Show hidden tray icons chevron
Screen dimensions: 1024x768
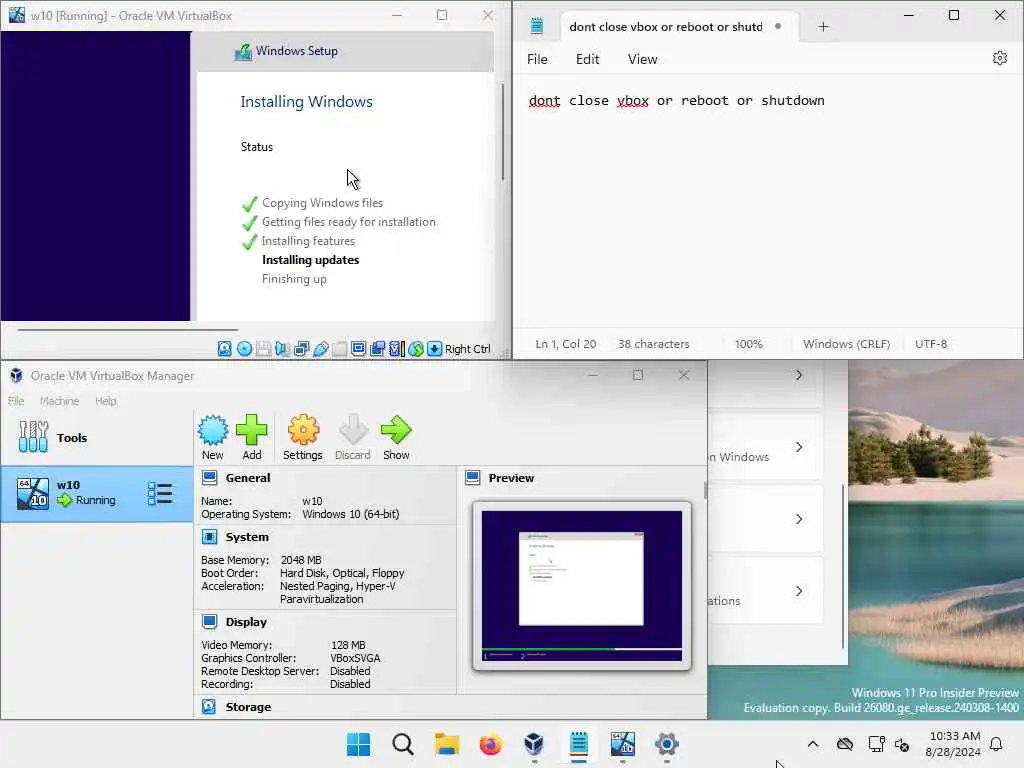point(813,744)
